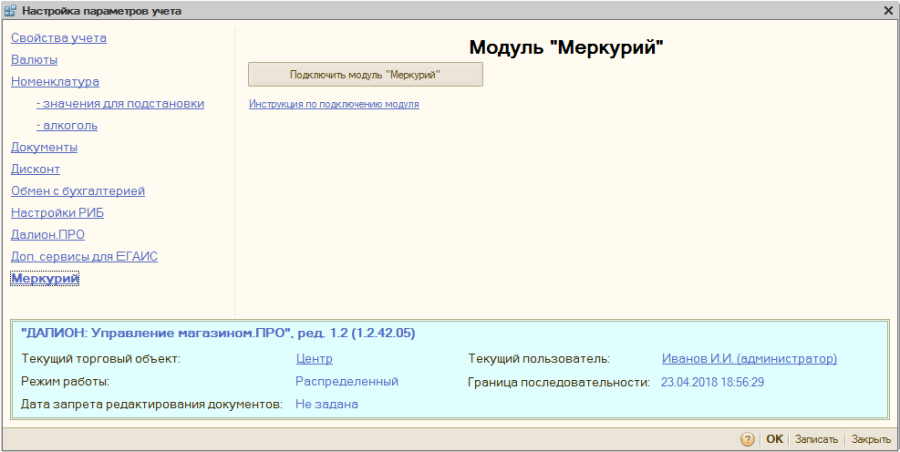Click the Распределенный mode value
Screen dimensions: 900x452
click(347, 381)
